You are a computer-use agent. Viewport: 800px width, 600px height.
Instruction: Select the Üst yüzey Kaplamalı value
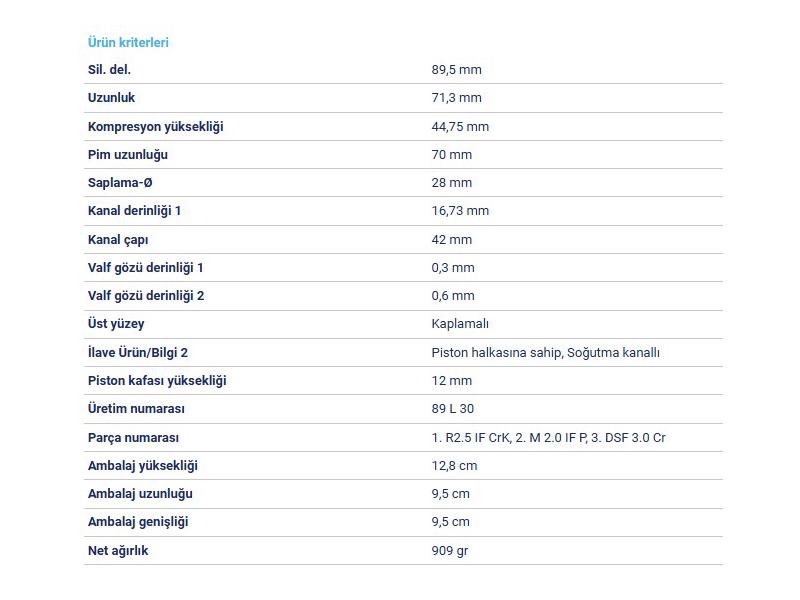(460, 324)
